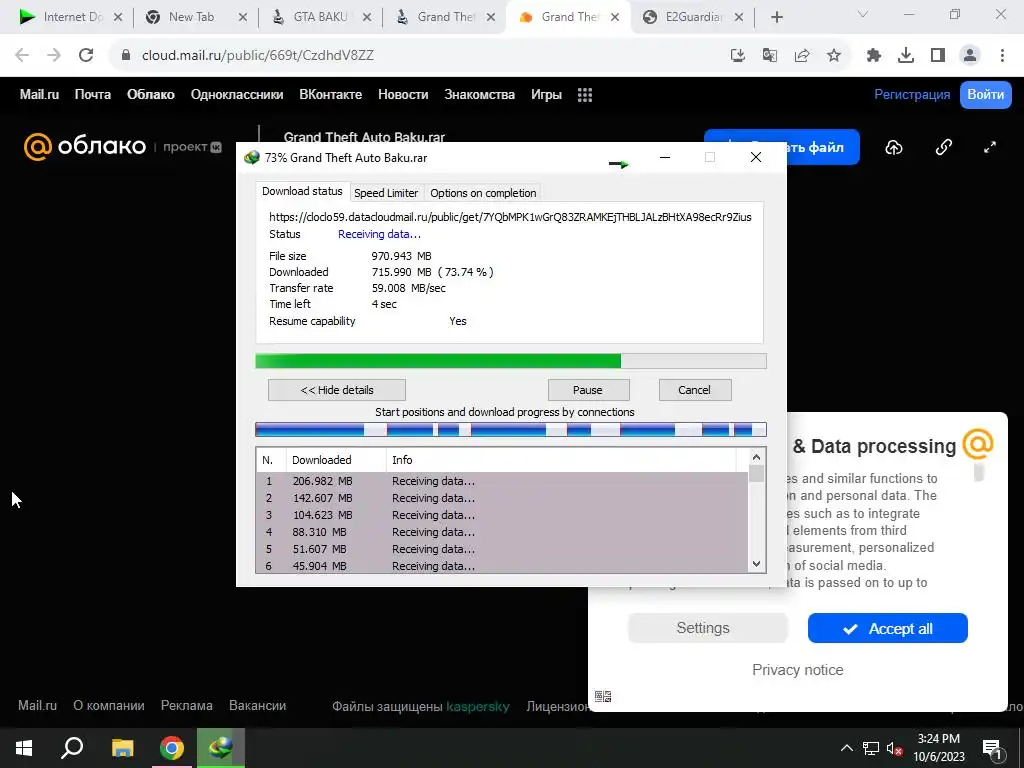This screenshot has height=768, width=1024.
Task: Open the Chrome downloads icon
Action: pos(906,56)
